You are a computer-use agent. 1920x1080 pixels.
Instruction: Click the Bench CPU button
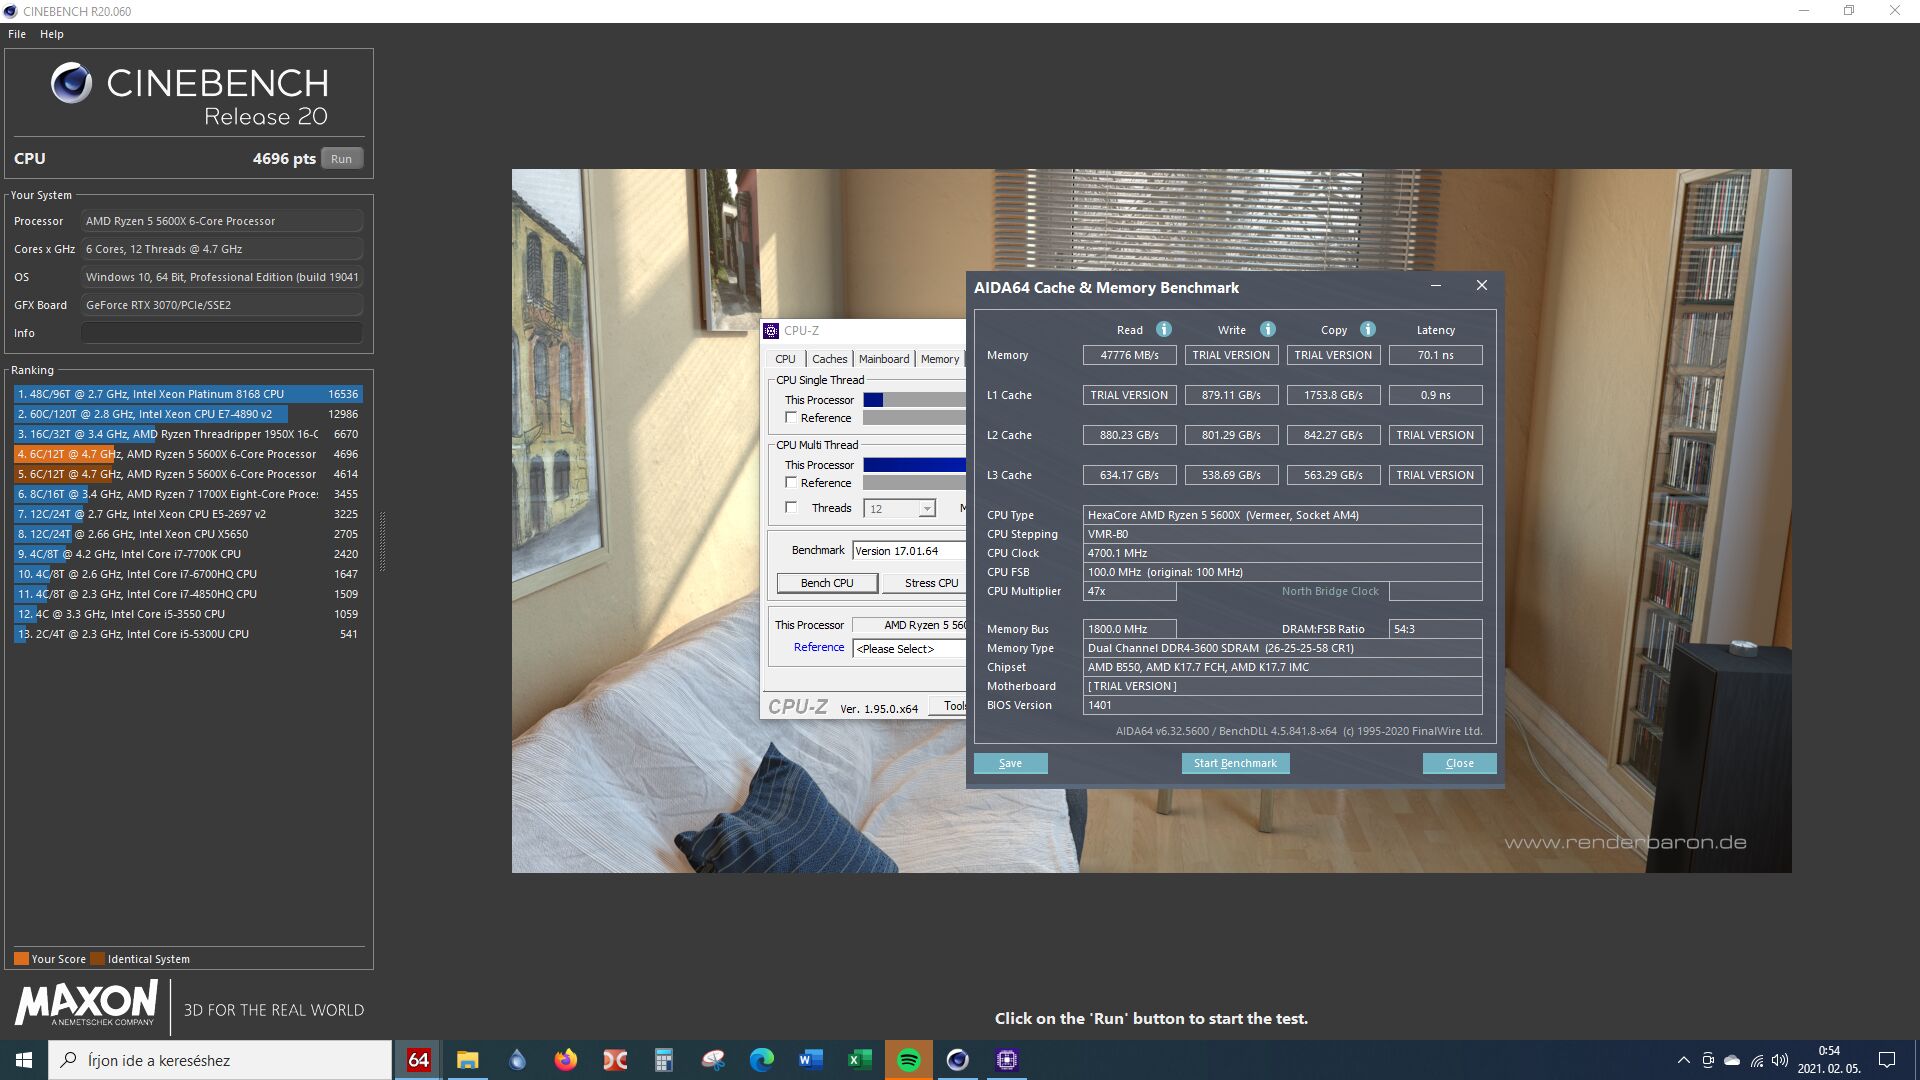coord(827,583)
